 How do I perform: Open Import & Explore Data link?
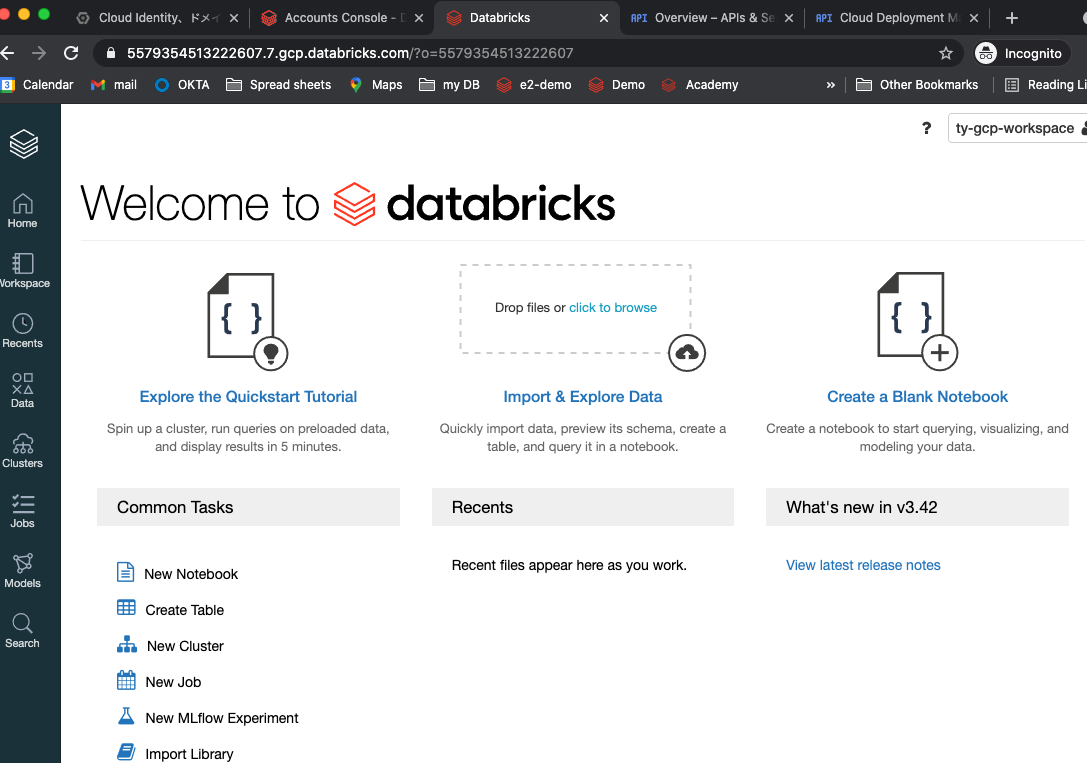582,396
